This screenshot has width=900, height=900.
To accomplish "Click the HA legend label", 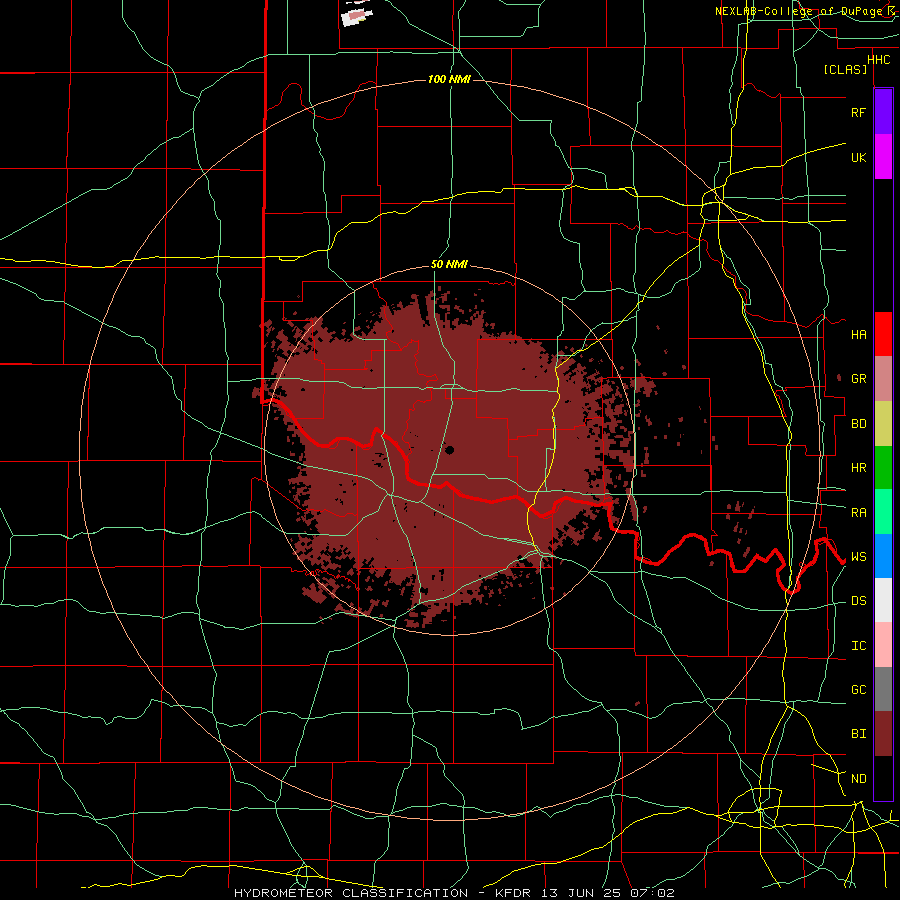I will click(858, 334).
